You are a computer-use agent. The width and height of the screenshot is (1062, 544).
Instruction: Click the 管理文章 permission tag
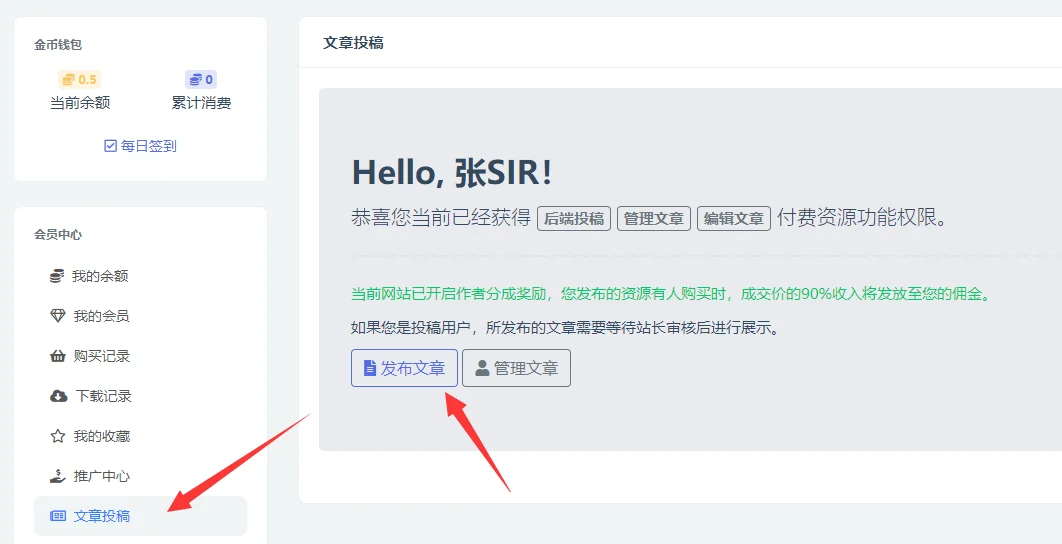tap(654, 218)
